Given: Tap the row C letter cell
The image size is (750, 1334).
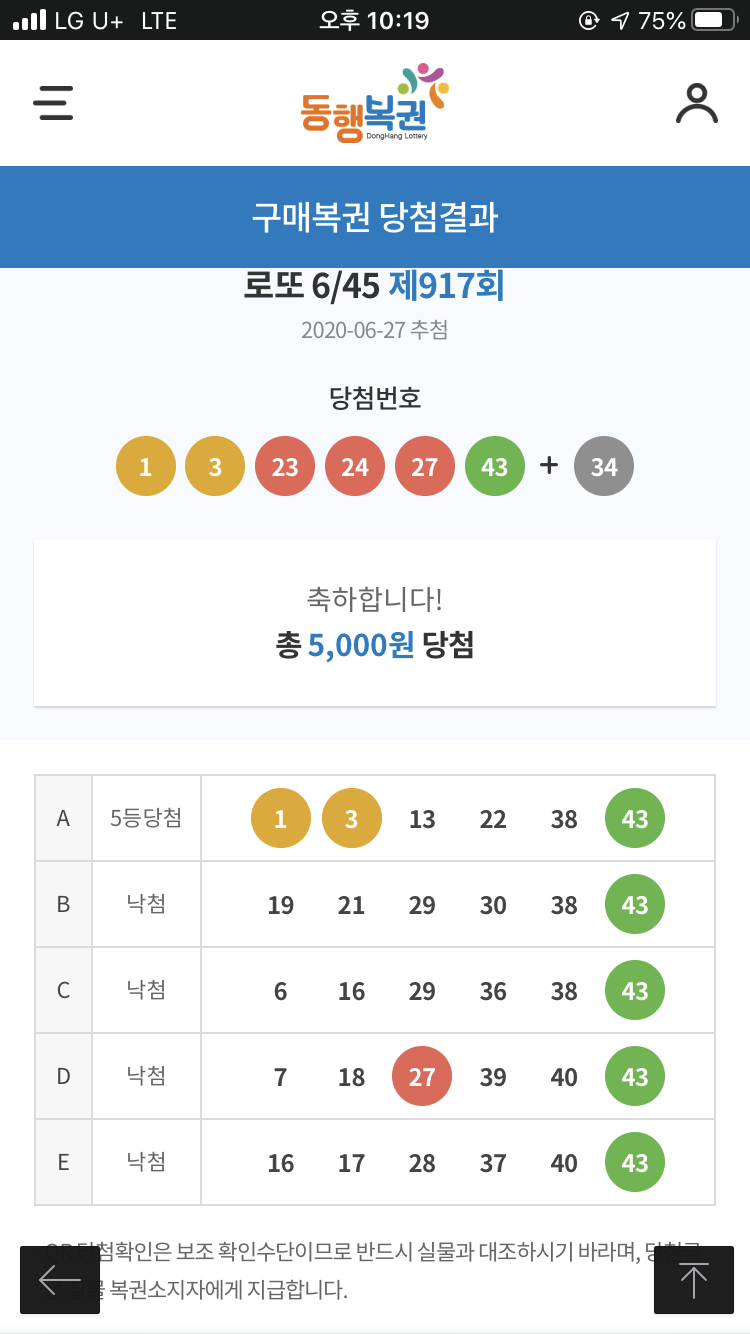Looking at the screenshot, I should (x=63, y=990).
